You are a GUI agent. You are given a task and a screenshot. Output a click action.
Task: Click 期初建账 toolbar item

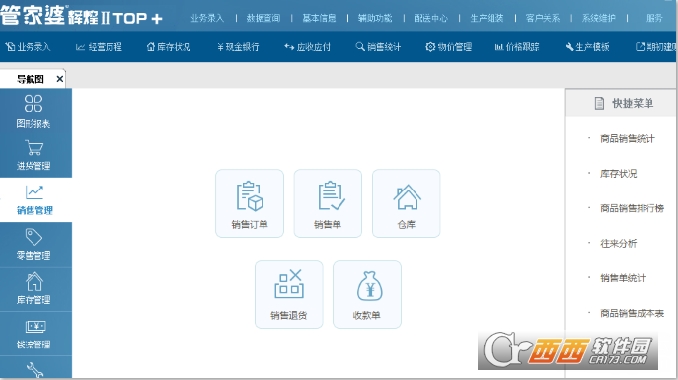656,47
